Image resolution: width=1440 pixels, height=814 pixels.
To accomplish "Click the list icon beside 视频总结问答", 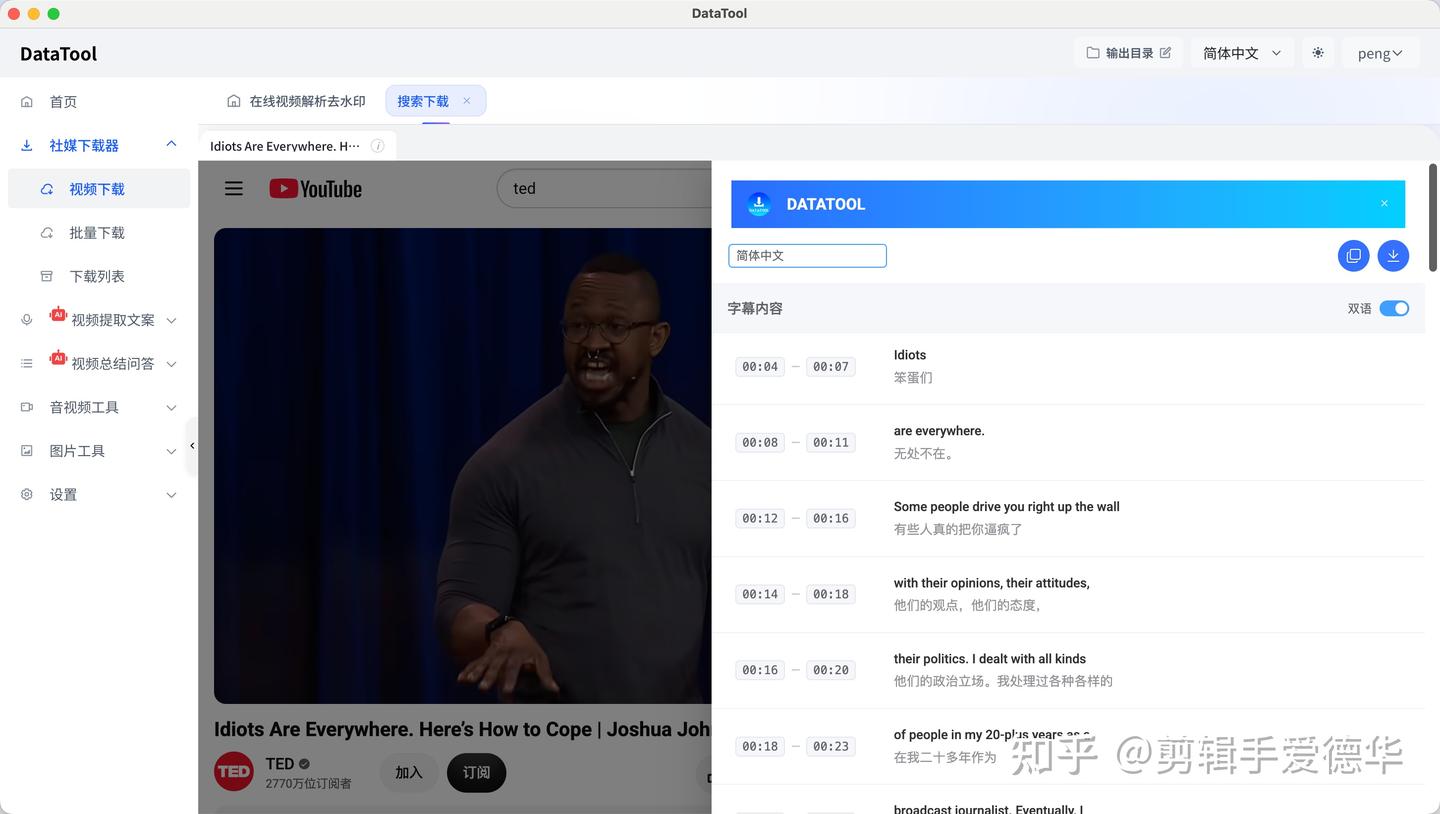I will point(27,364).
